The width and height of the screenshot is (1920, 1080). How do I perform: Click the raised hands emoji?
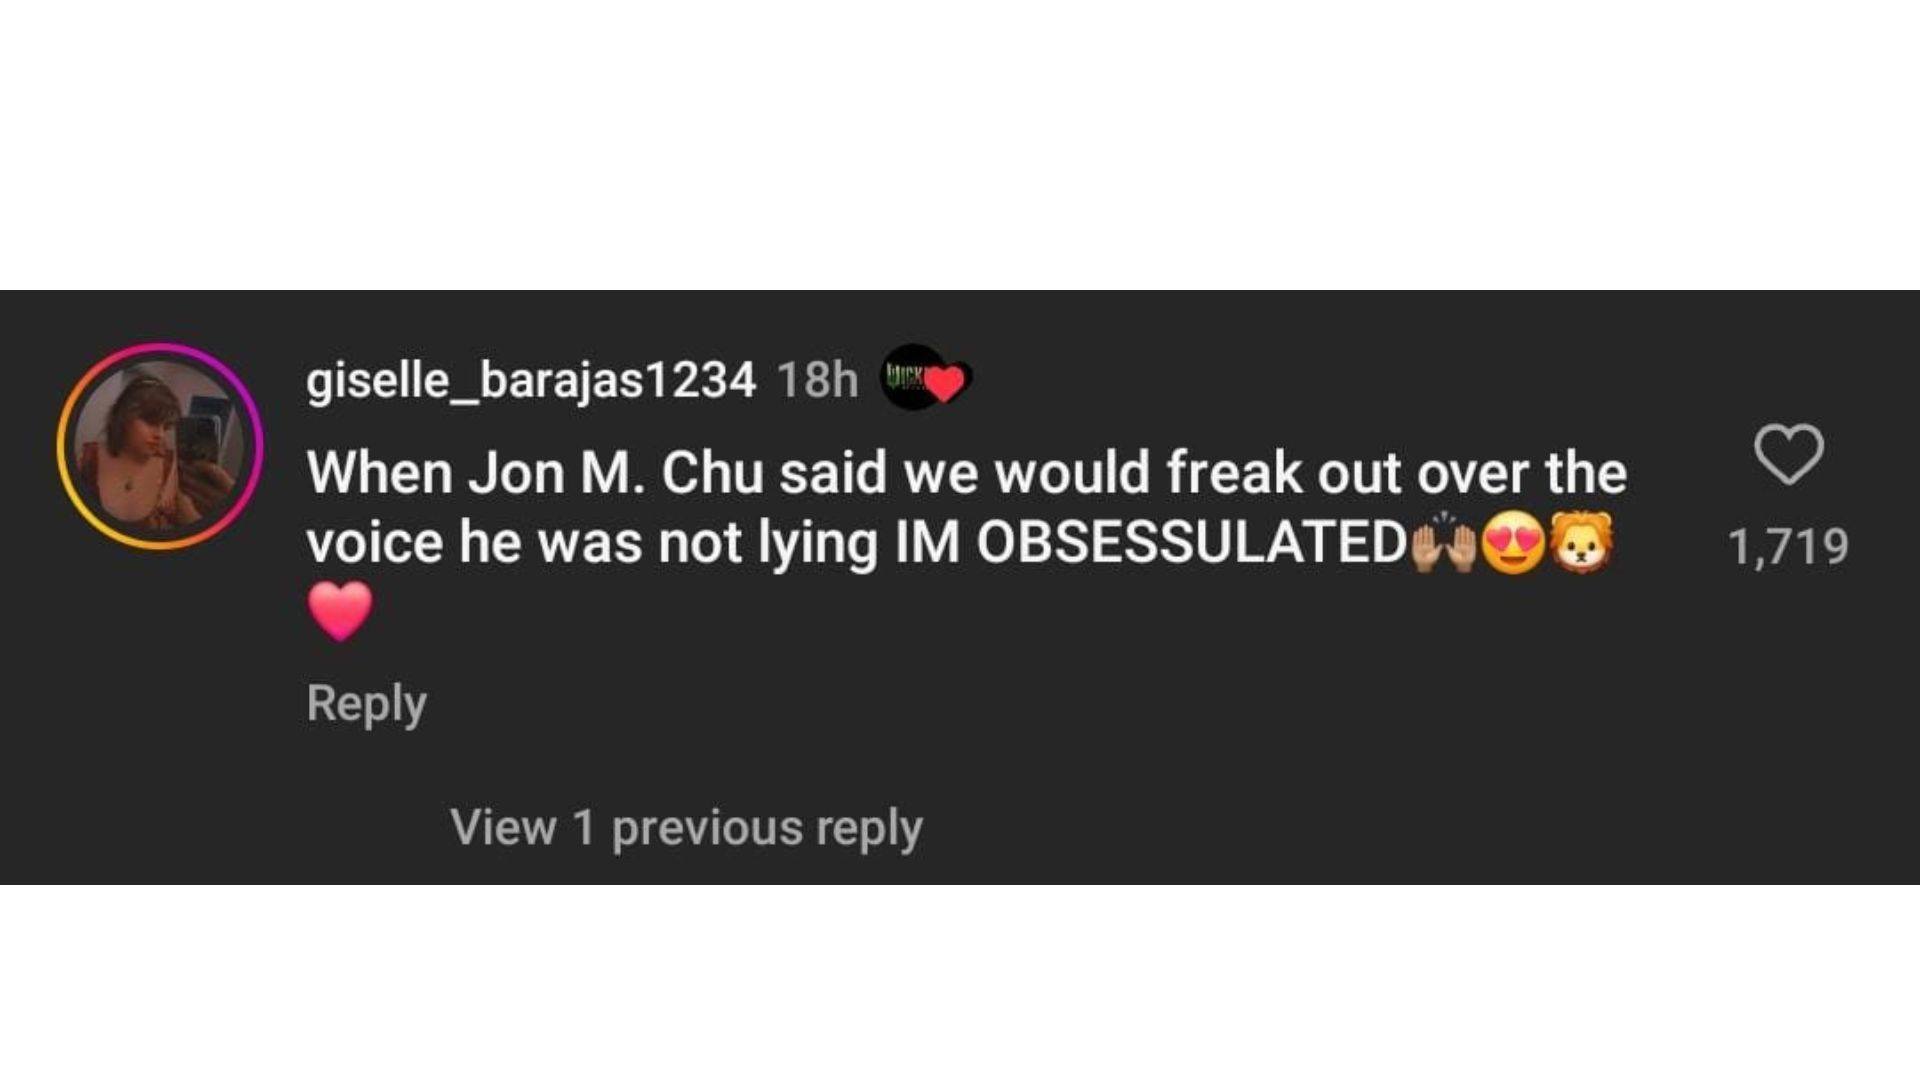coord(1443,544)
